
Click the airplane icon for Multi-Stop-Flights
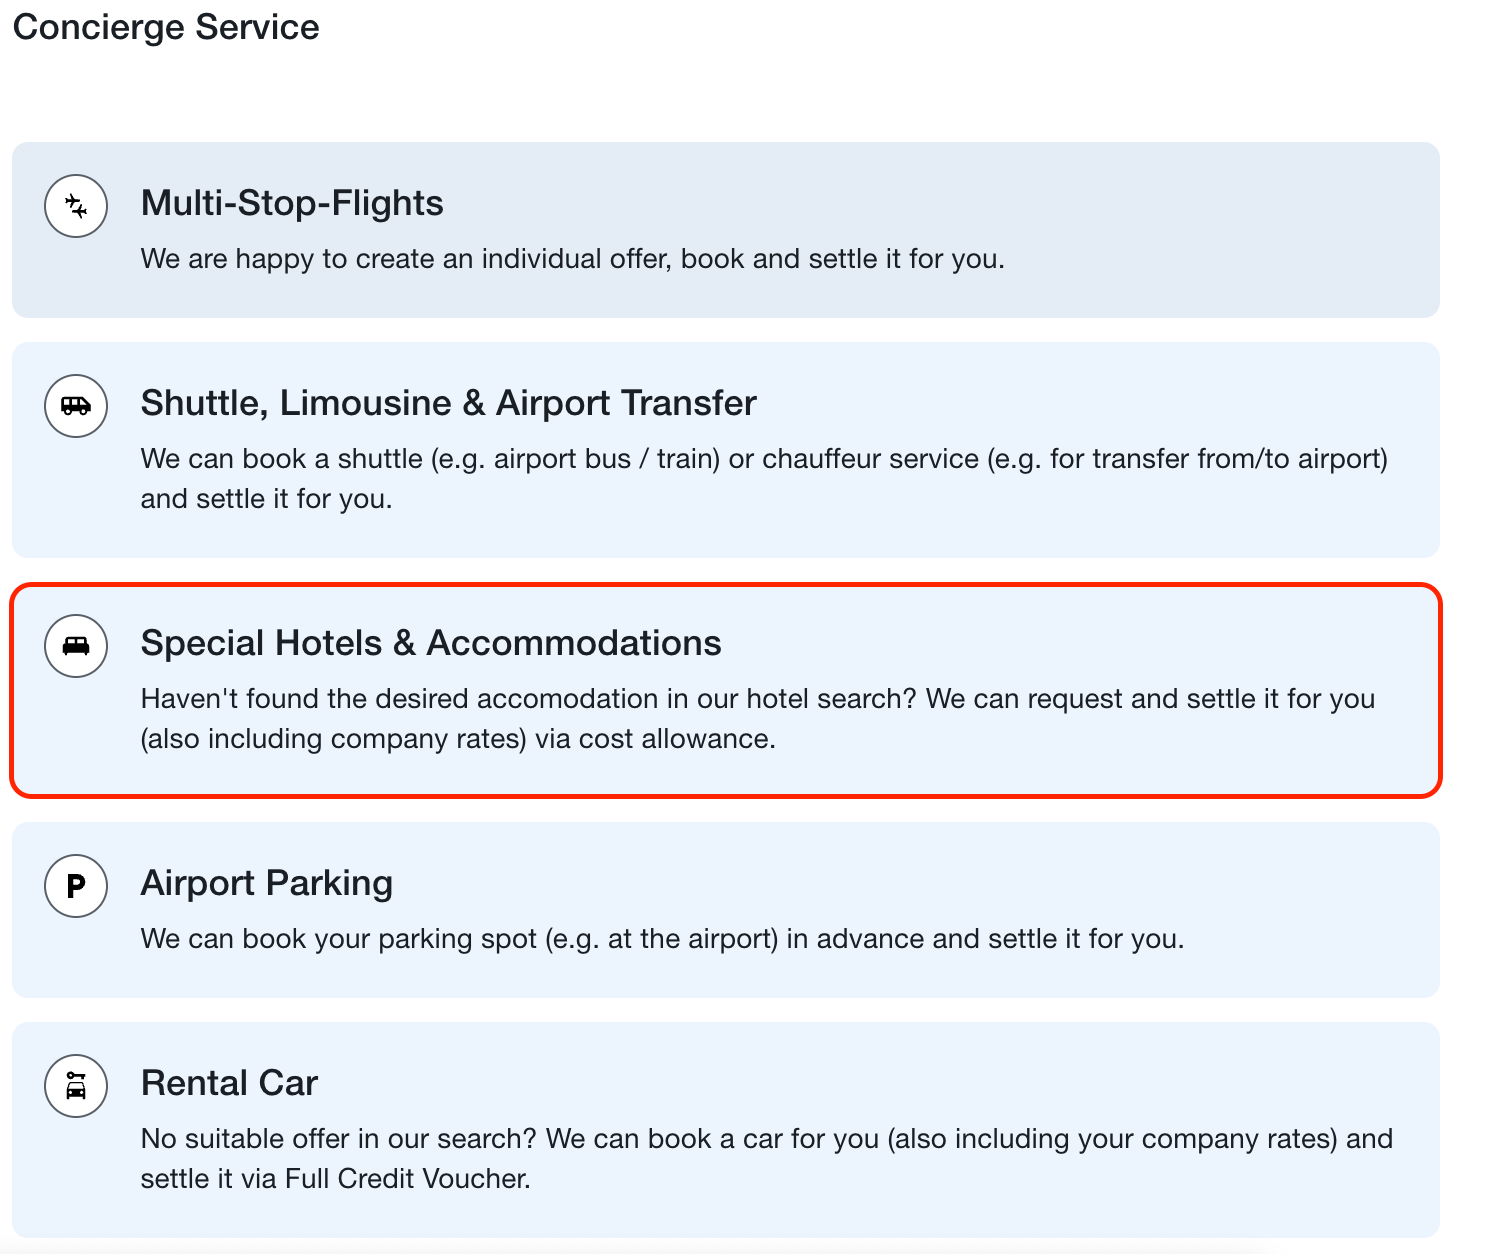point(76,206)
